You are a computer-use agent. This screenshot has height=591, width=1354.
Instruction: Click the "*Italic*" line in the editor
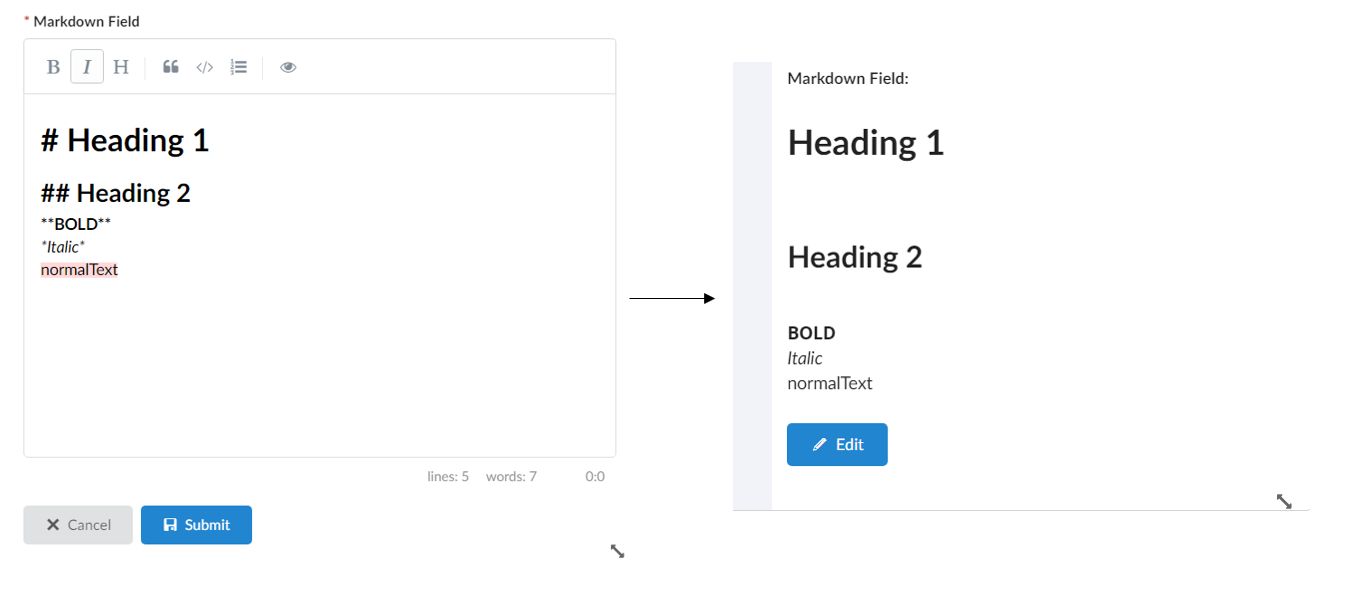click(63, 246)
